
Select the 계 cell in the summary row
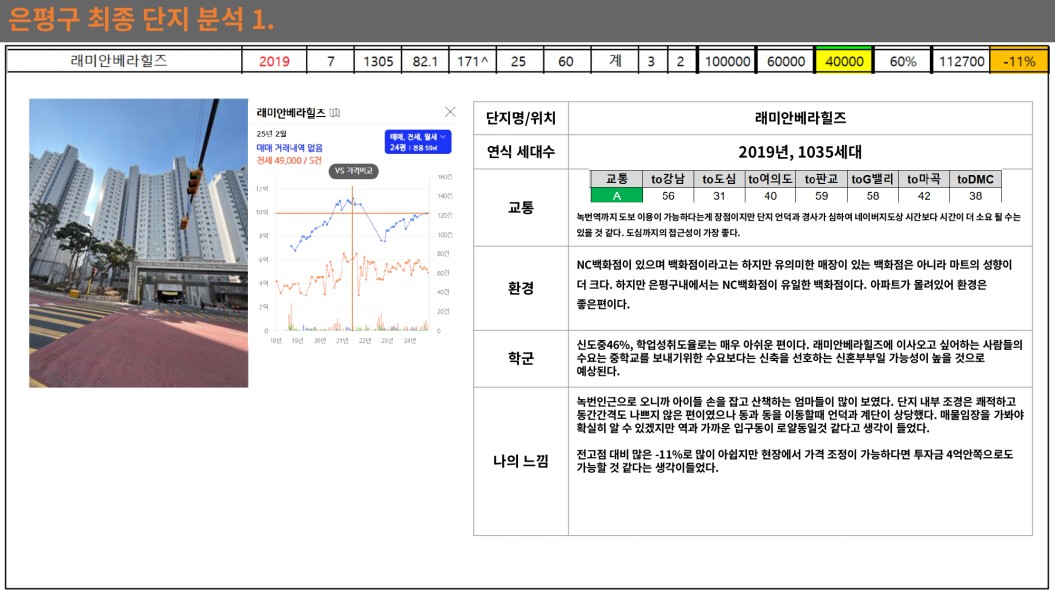coord(615,61)
